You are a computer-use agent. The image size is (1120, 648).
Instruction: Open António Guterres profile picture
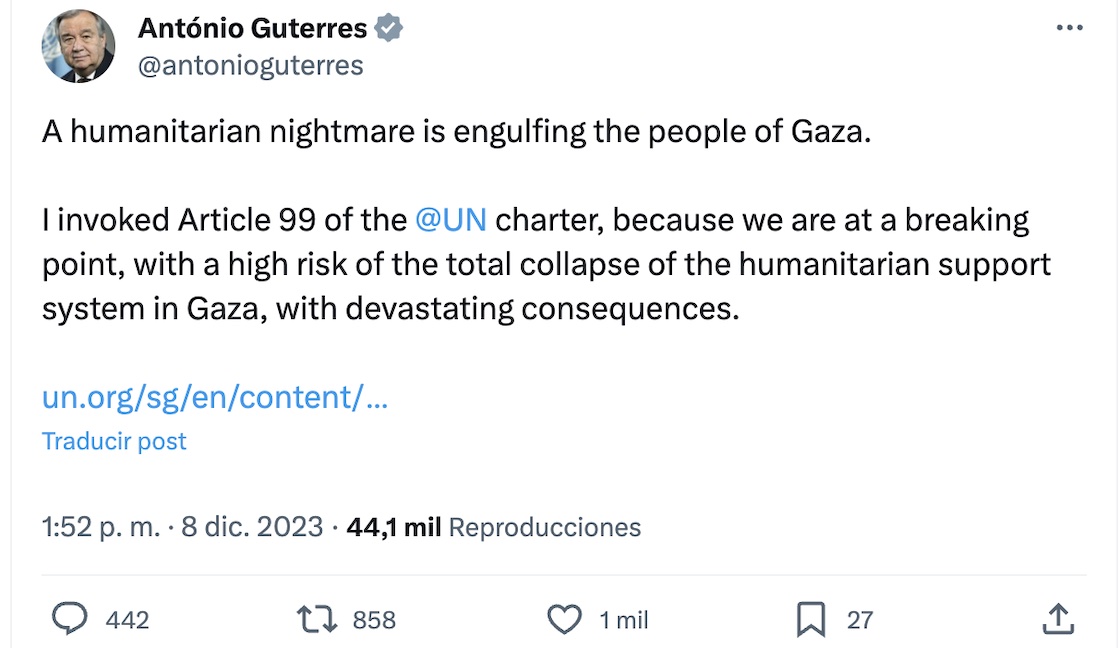78,46
